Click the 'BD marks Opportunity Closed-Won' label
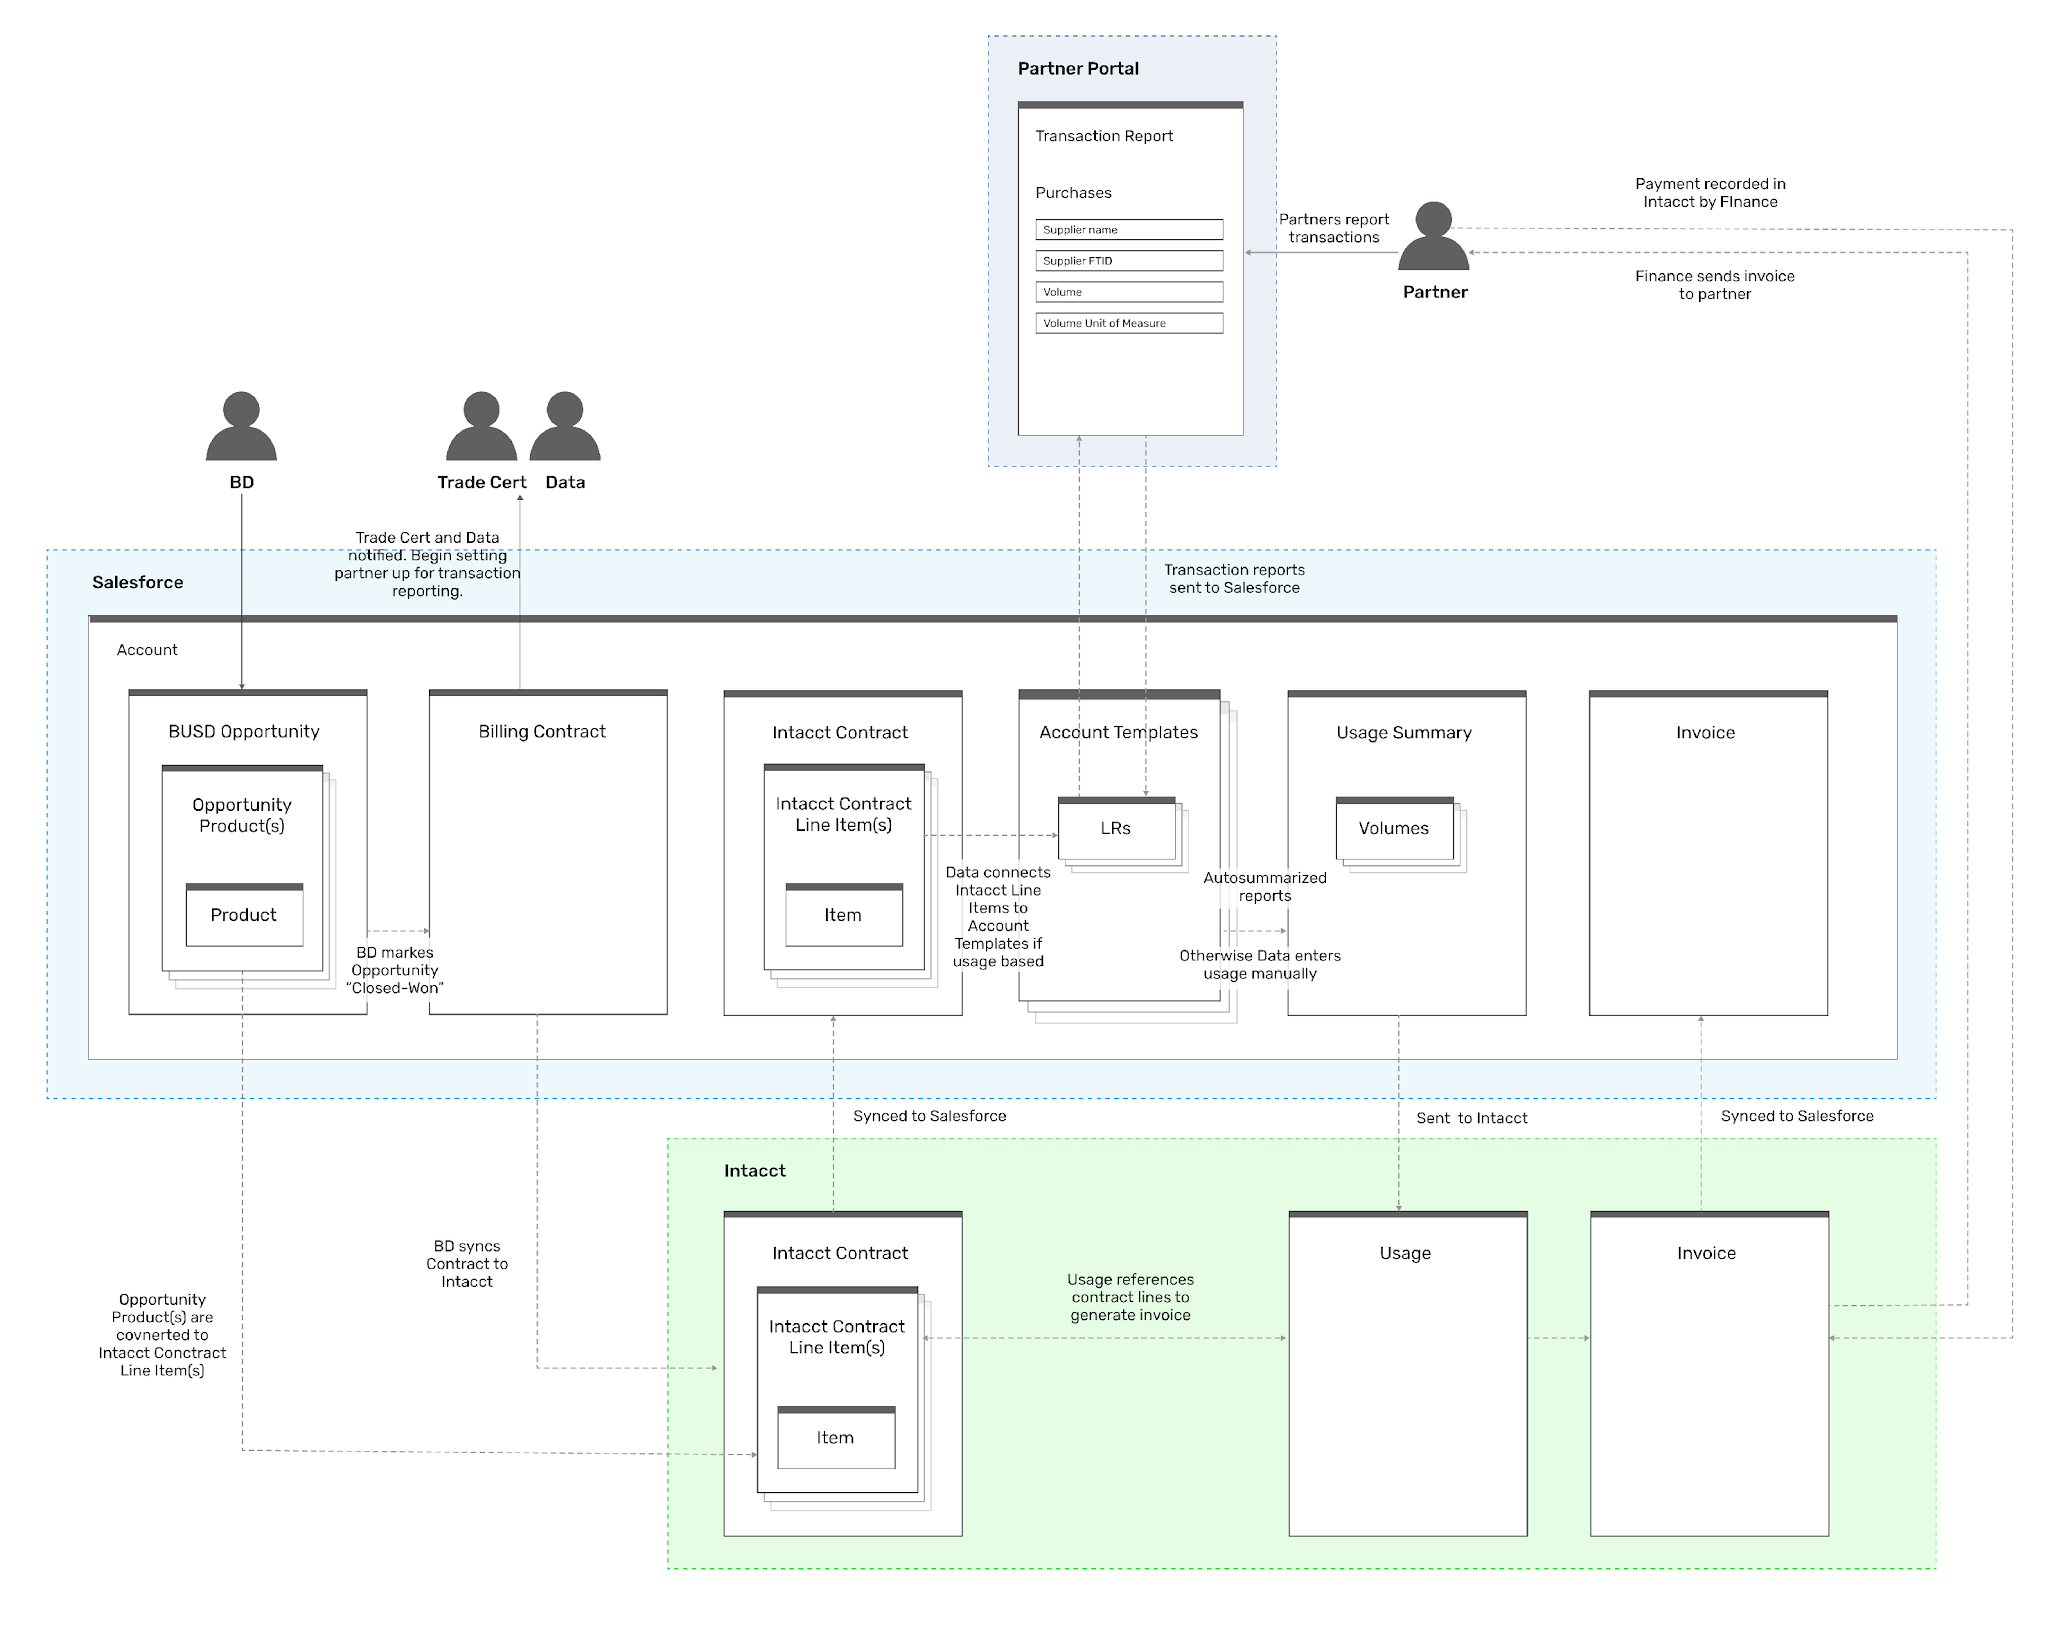The image size is (2048, 1645). coord(395,970)
